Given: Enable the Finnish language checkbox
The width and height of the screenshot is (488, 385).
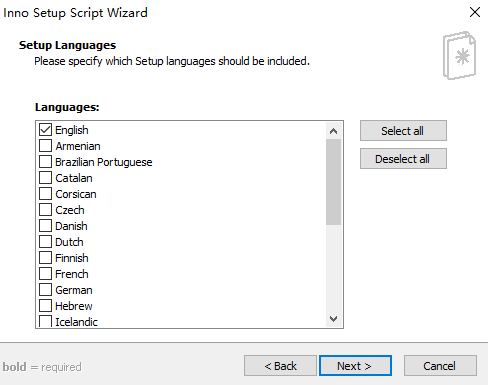Looking at the screenshot, I should [45, 258].
